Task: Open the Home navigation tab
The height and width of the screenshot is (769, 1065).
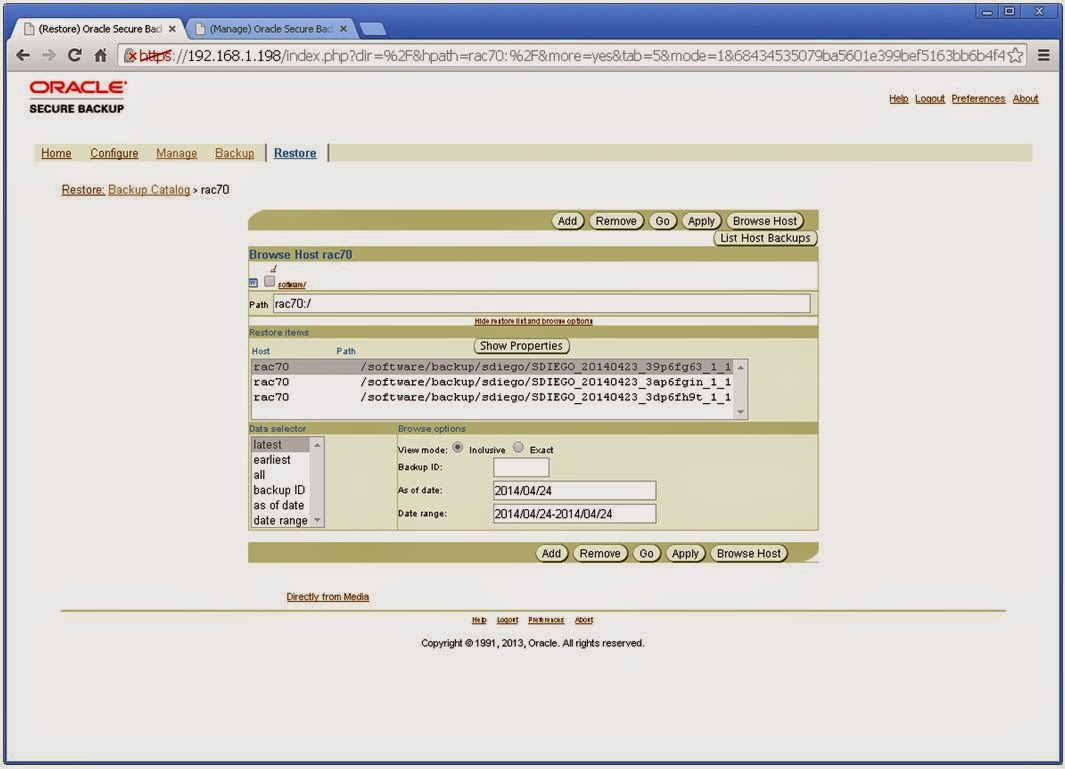Action: pyautogui.click(x=56, y=153)
